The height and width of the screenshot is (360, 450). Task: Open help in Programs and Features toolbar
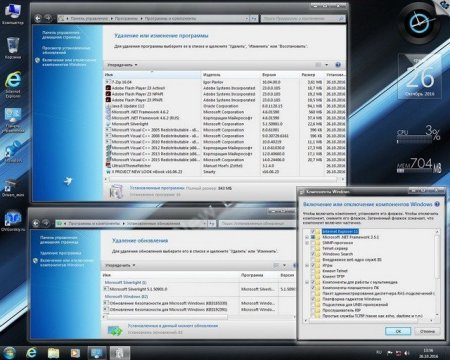click(338, 65)
